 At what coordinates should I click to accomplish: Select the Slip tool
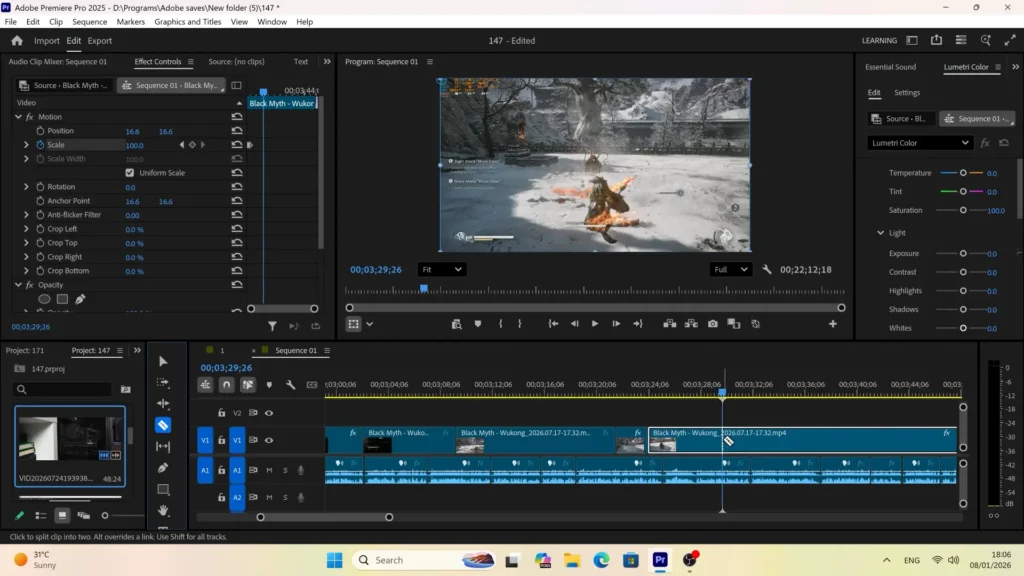(163, 447)
